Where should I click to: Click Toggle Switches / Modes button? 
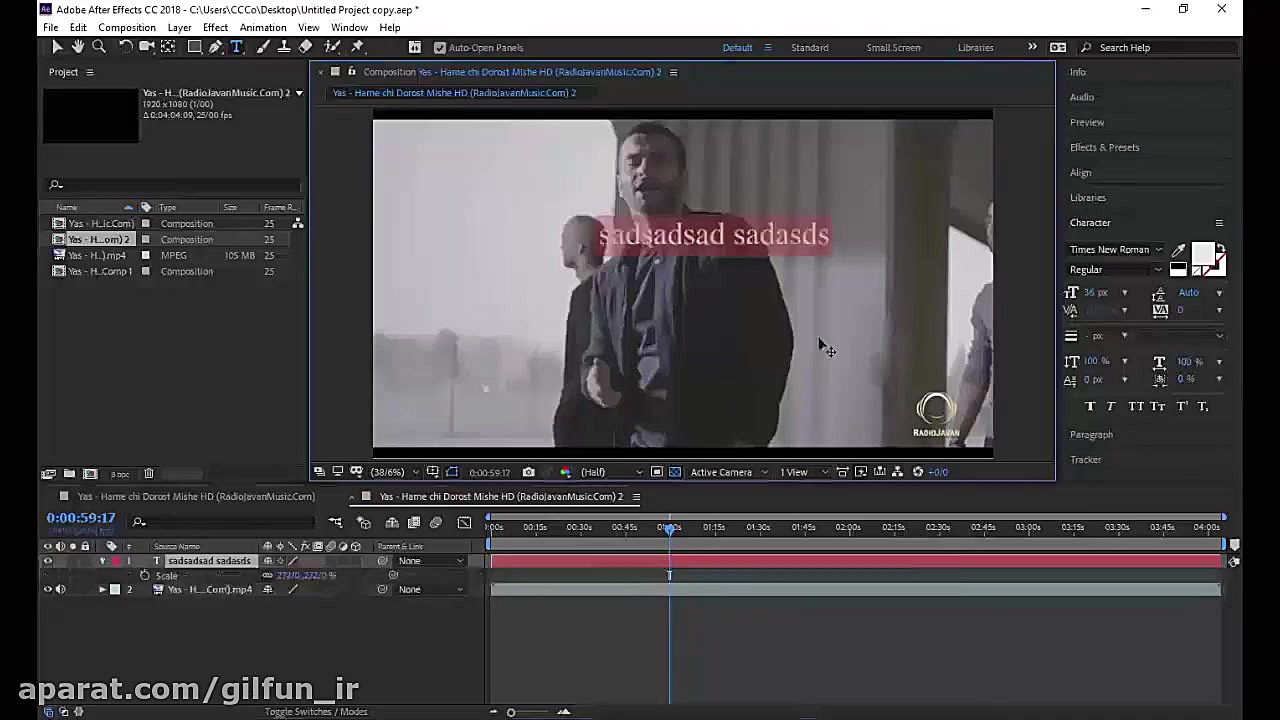pos(316,712)
